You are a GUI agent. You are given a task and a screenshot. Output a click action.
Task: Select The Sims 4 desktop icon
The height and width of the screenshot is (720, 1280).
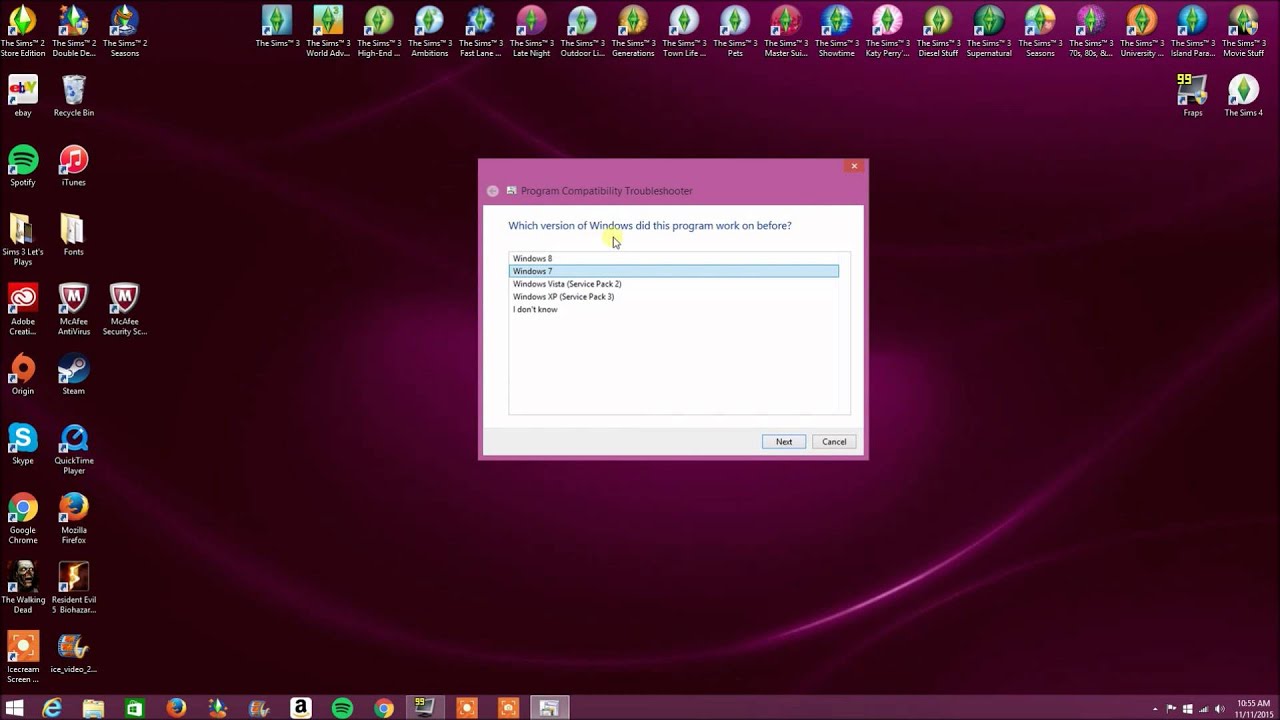tap(1243, 96)
